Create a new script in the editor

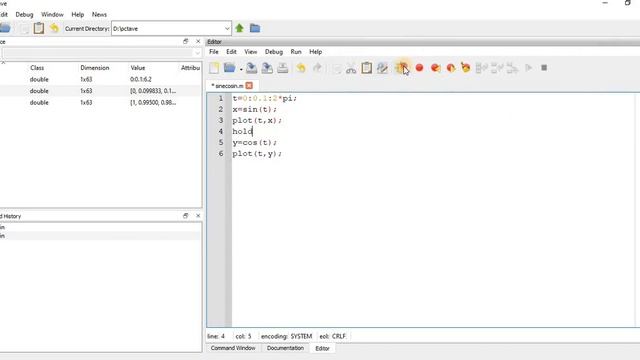point(214,68)
